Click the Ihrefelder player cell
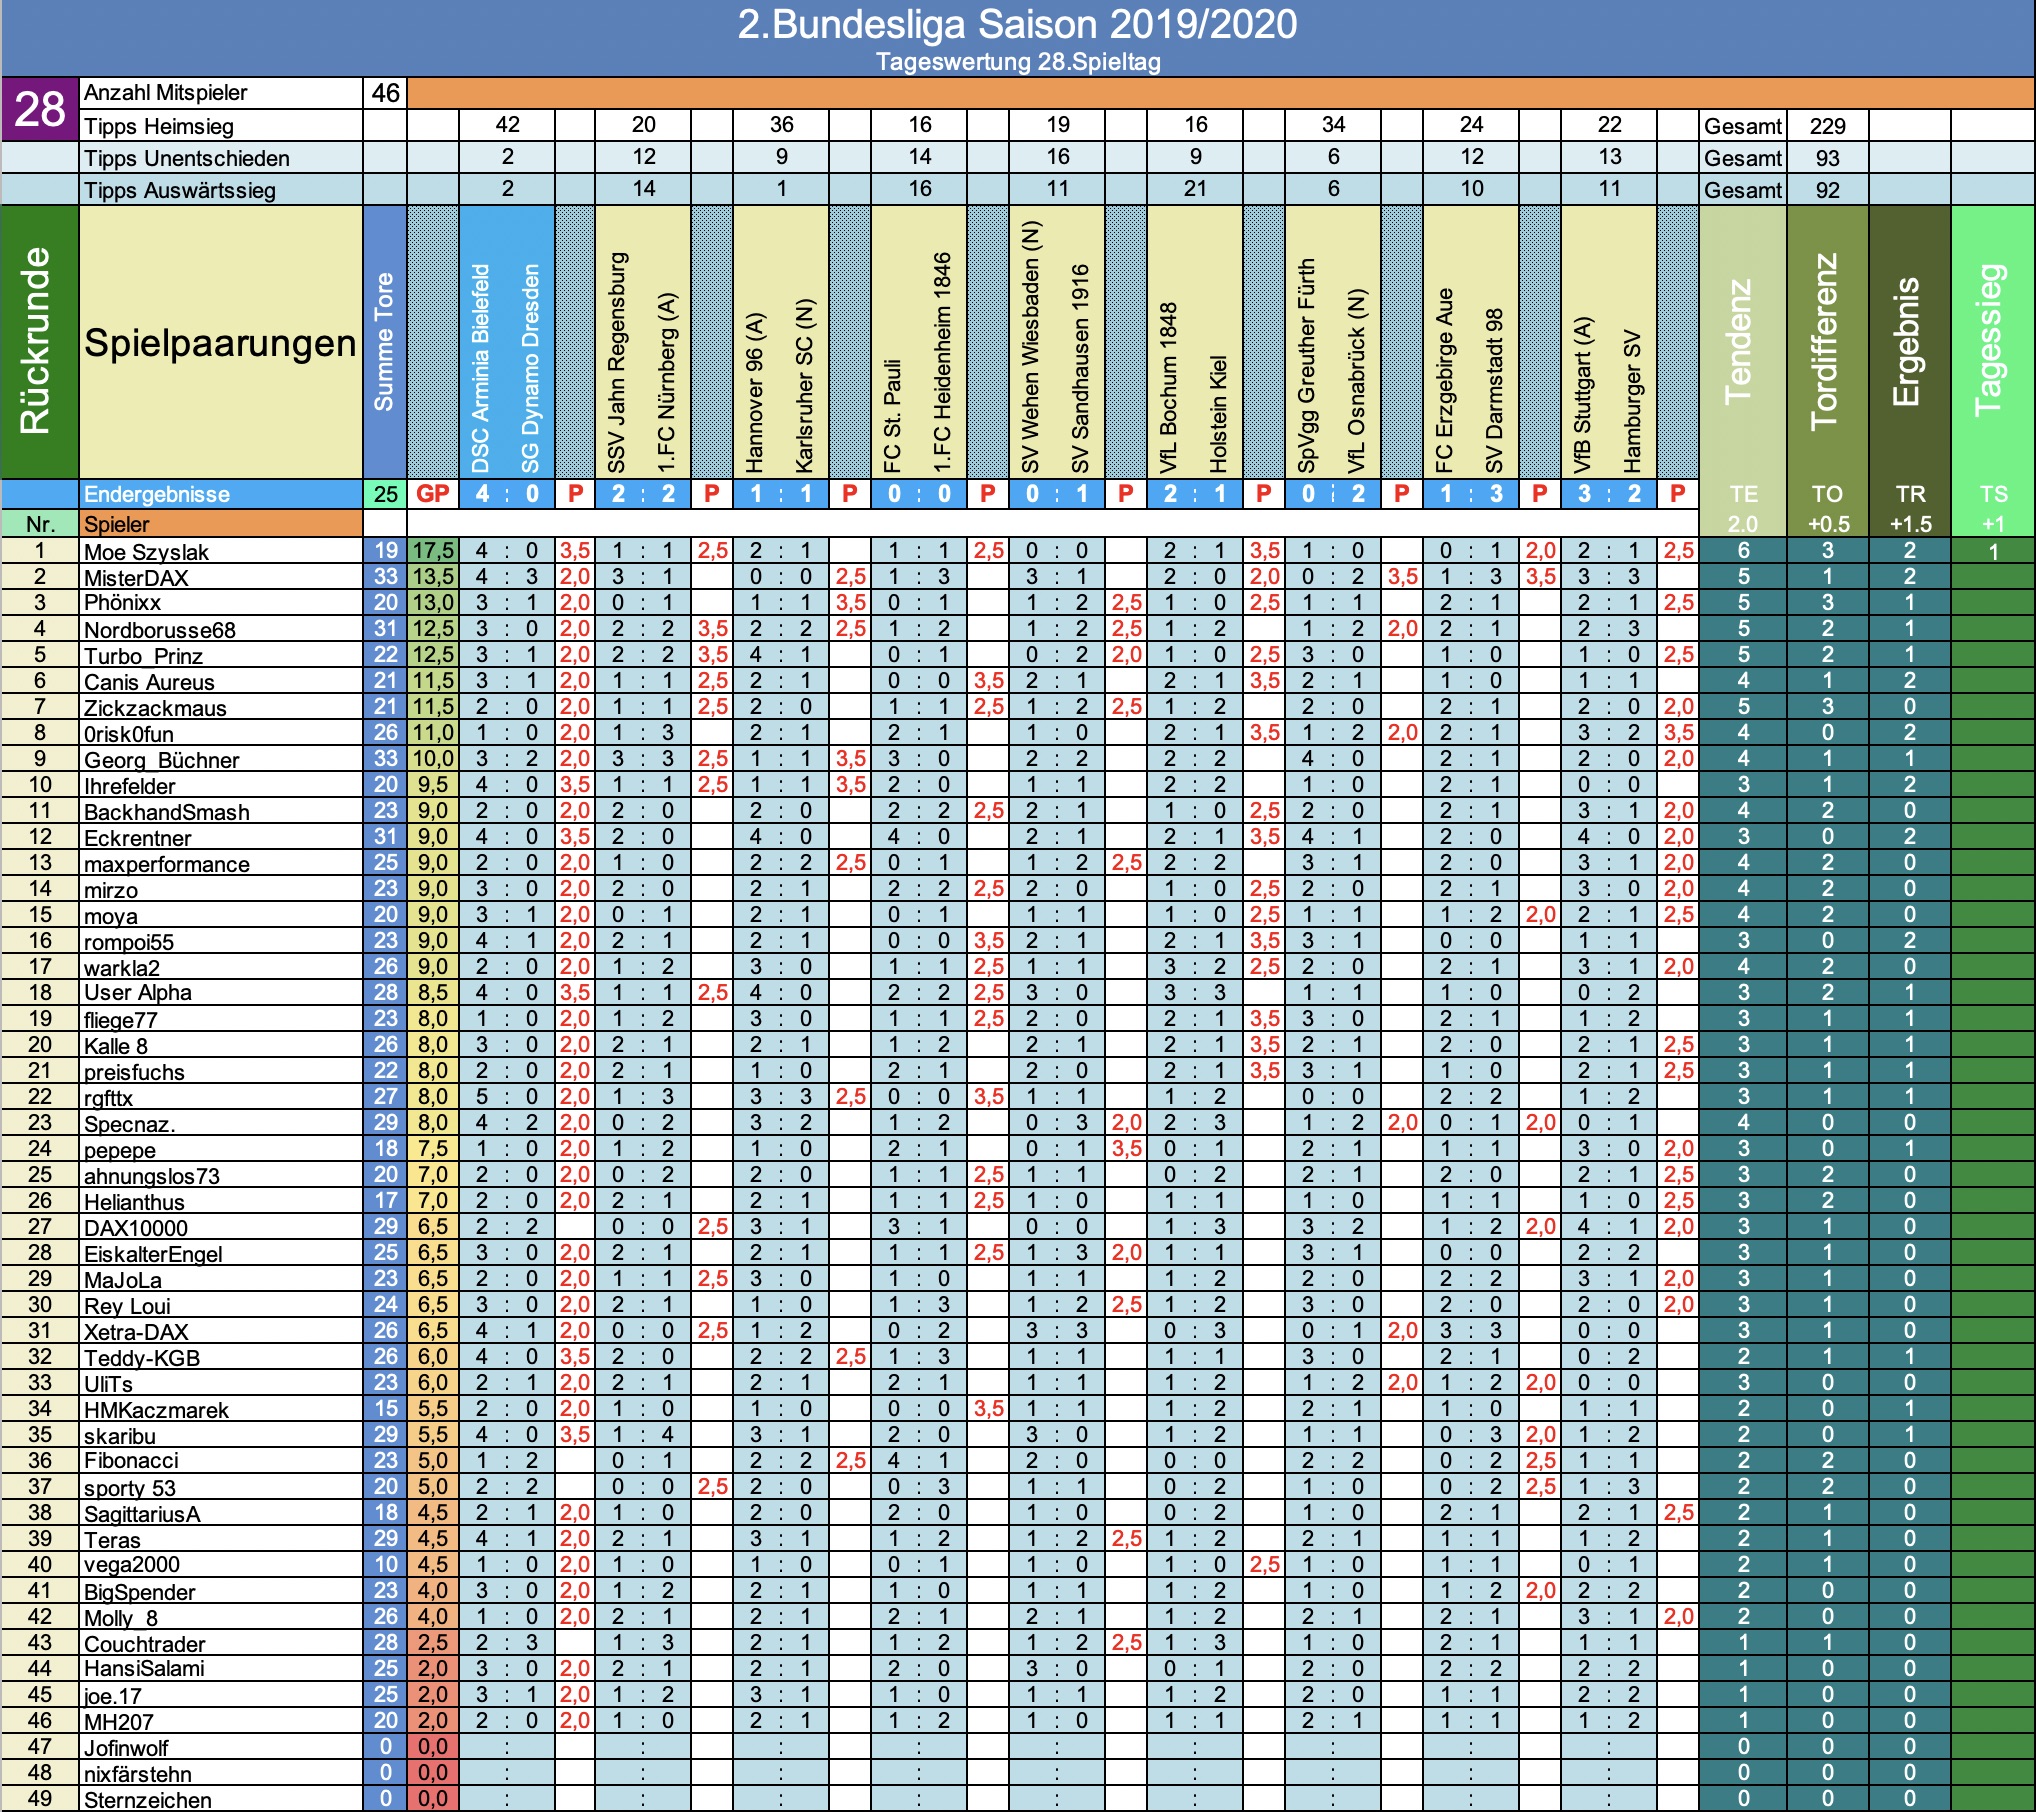This screenshot has width=2036, height=1812. point(221,785)
